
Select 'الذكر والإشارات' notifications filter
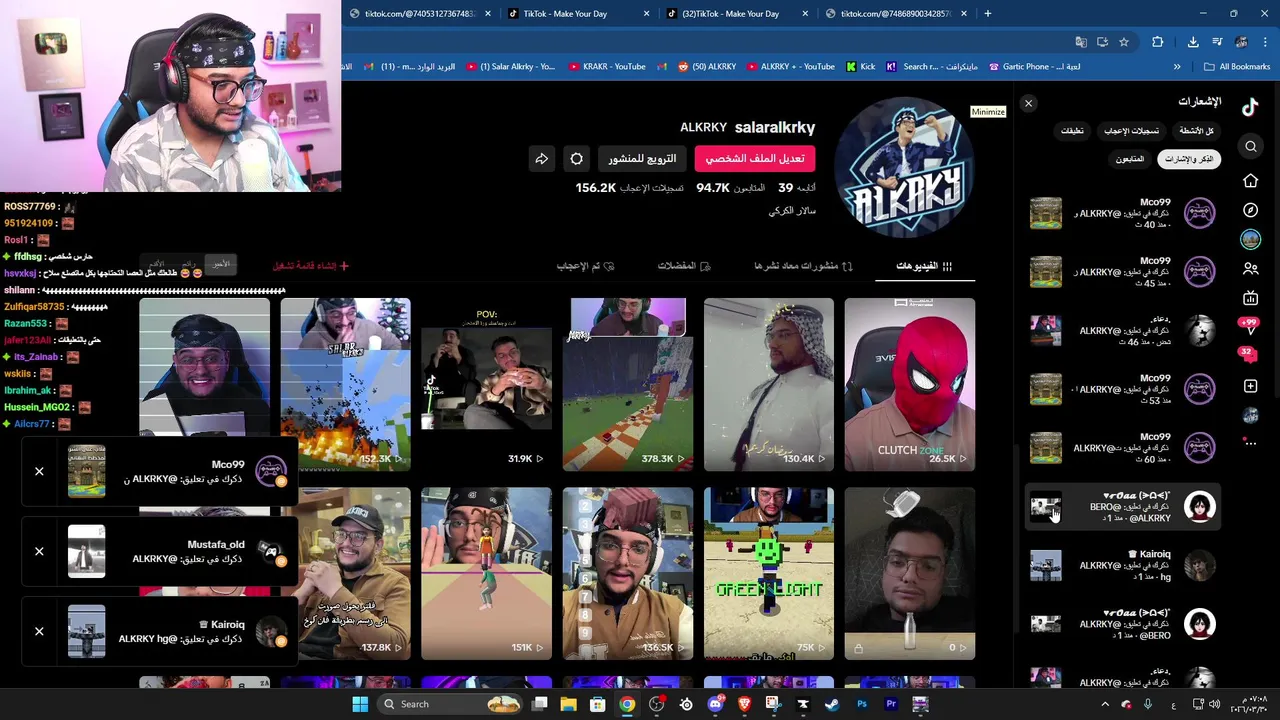click(x=1190, y=159)
